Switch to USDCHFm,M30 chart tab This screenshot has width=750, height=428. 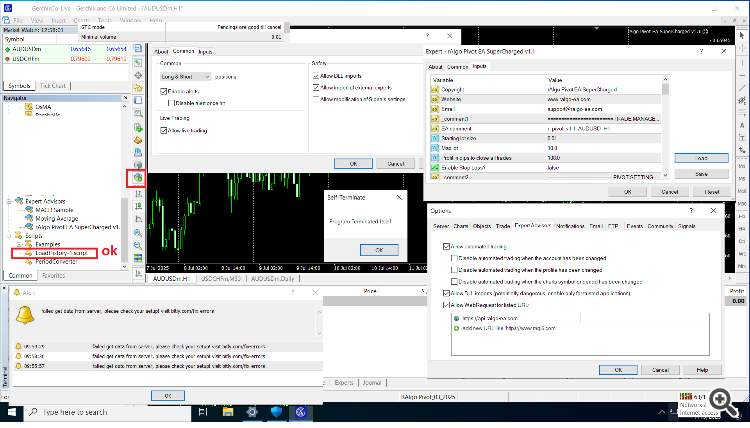tap(221, 279)
